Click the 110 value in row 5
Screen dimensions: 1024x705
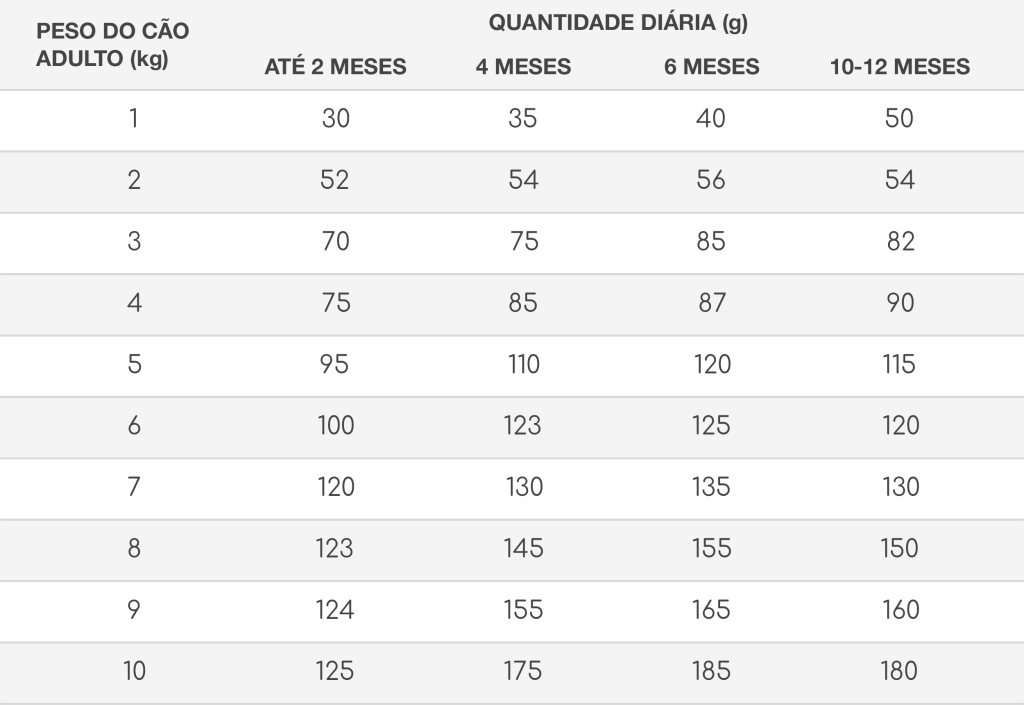tap(524, 364)
